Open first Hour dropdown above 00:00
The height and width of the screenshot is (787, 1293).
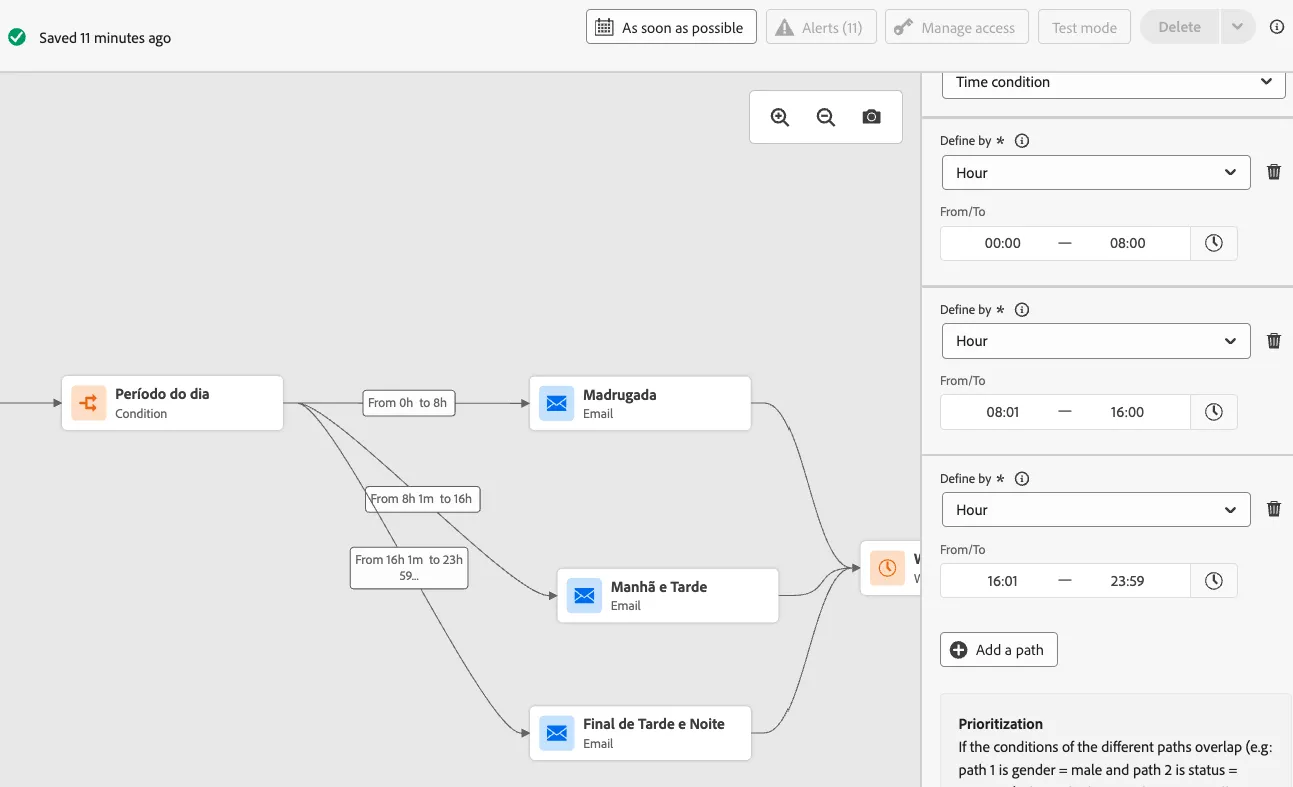[x=1096, y=172]
